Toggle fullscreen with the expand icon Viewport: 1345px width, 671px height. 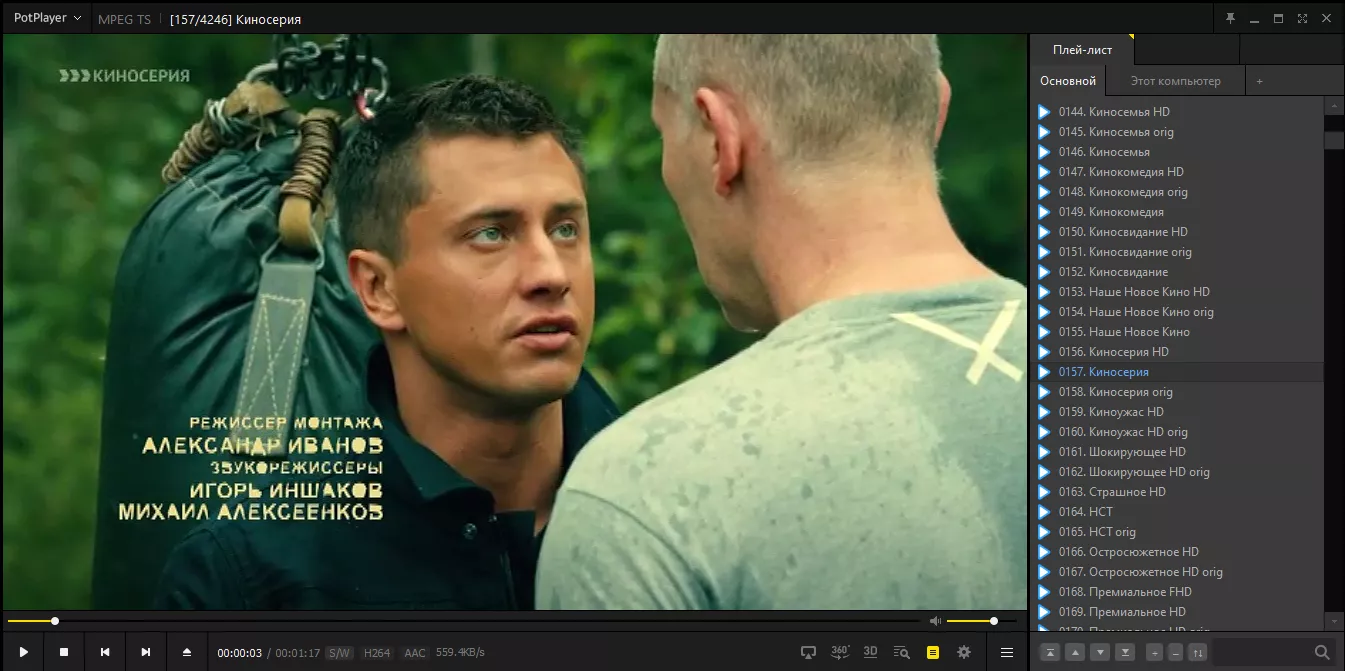(x=1302, y=18)
